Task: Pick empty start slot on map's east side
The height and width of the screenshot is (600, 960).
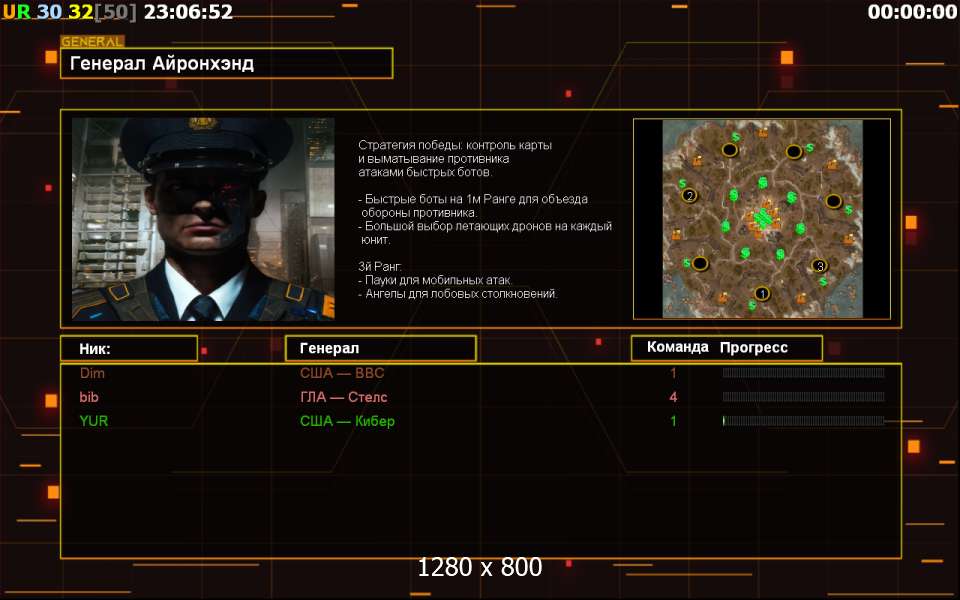Action: click(833, 201)
